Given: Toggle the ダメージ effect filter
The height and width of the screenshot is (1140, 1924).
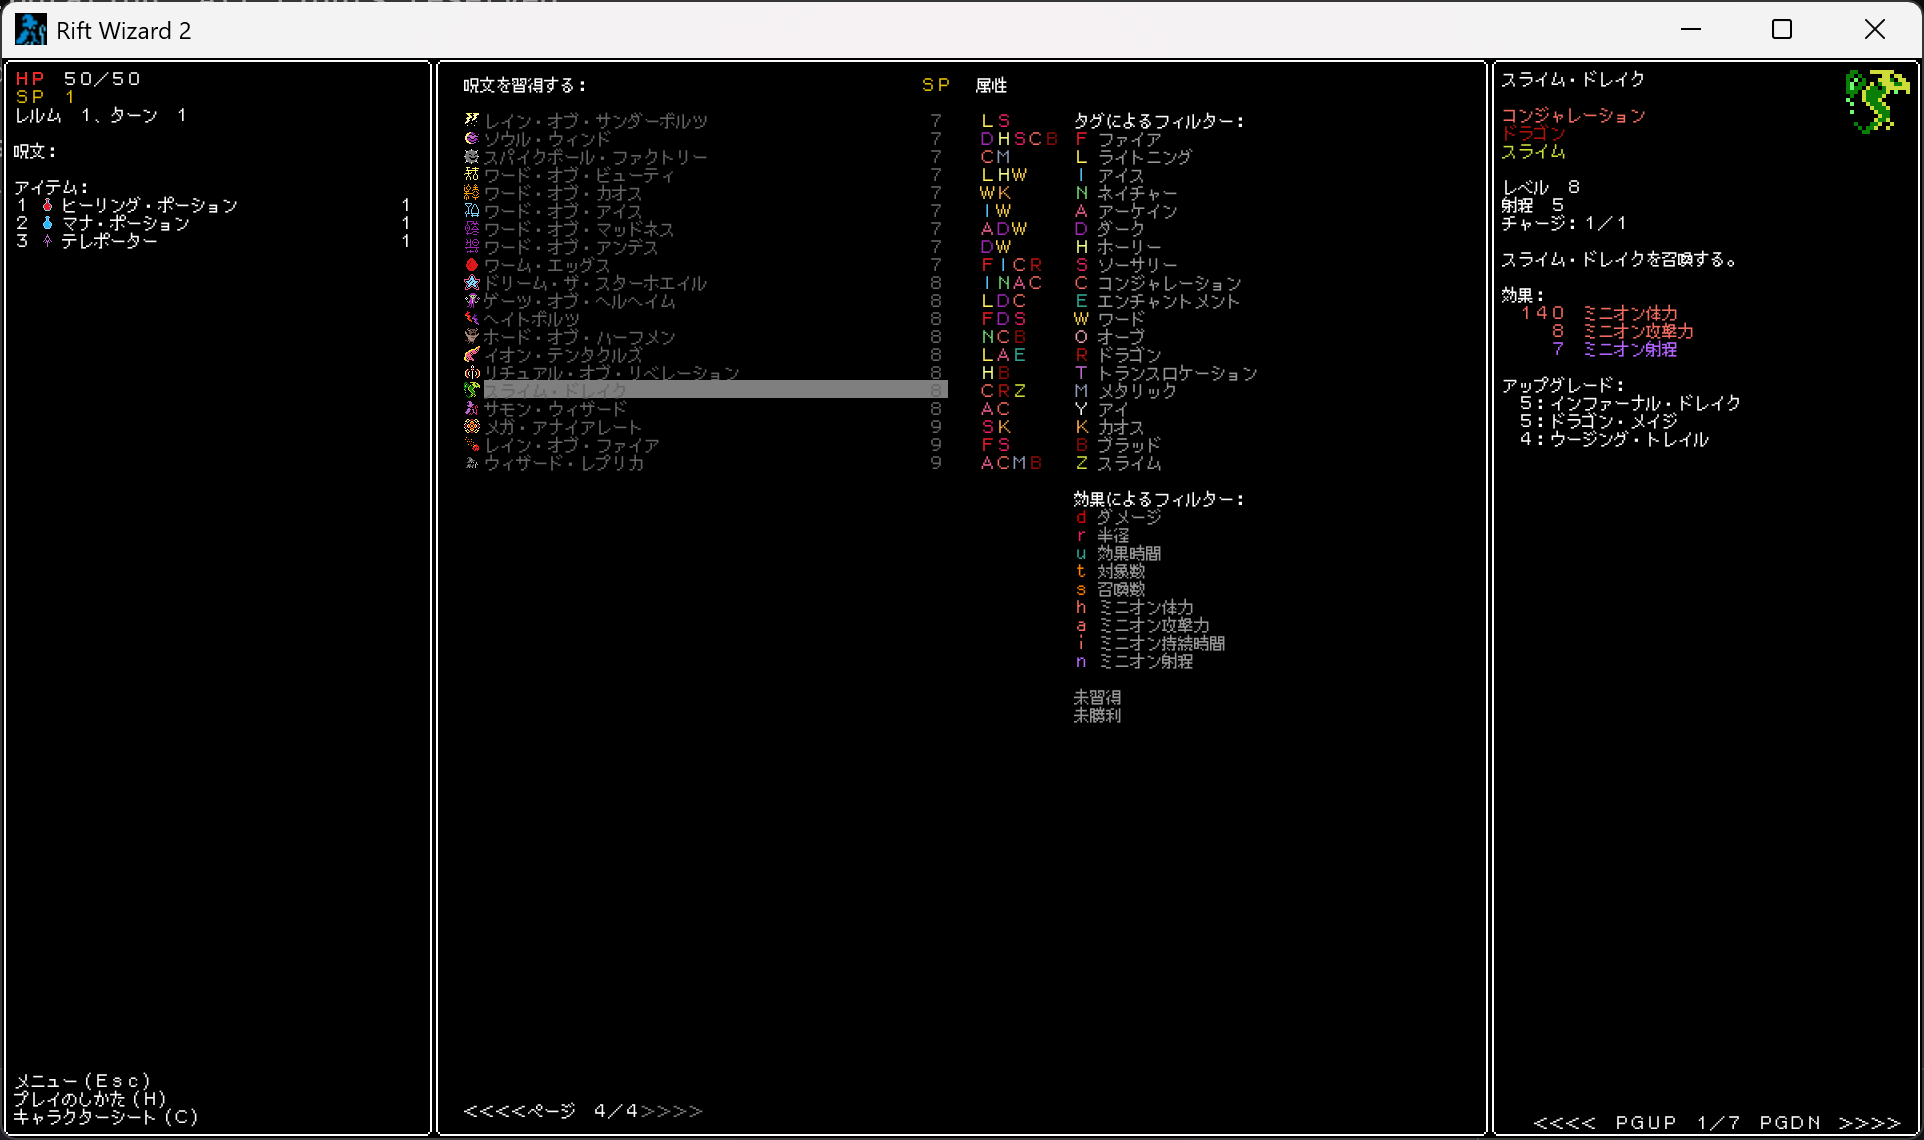Looking at the screenshot, I should (x=1128, y=517).
